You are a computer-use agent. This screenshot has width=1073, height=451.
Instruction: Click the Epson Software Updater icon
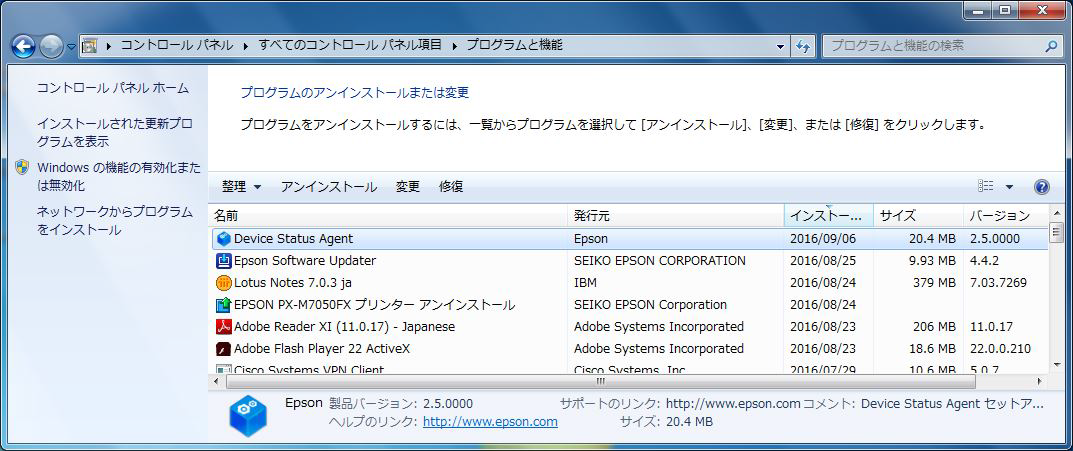(x=224, y=261)
